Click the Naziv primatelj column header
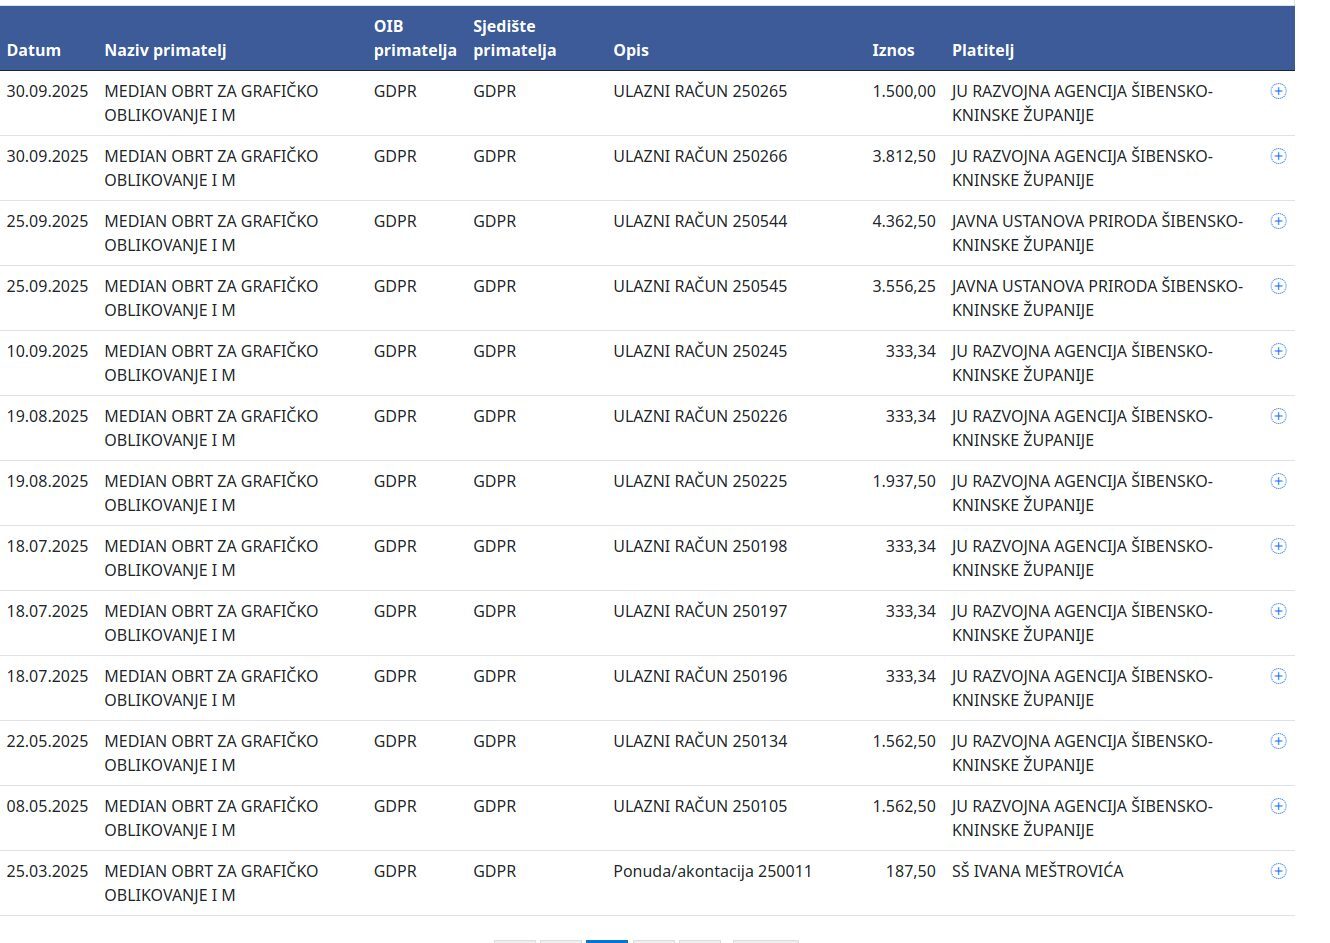 pyautogui.click(x=165, y=50)
